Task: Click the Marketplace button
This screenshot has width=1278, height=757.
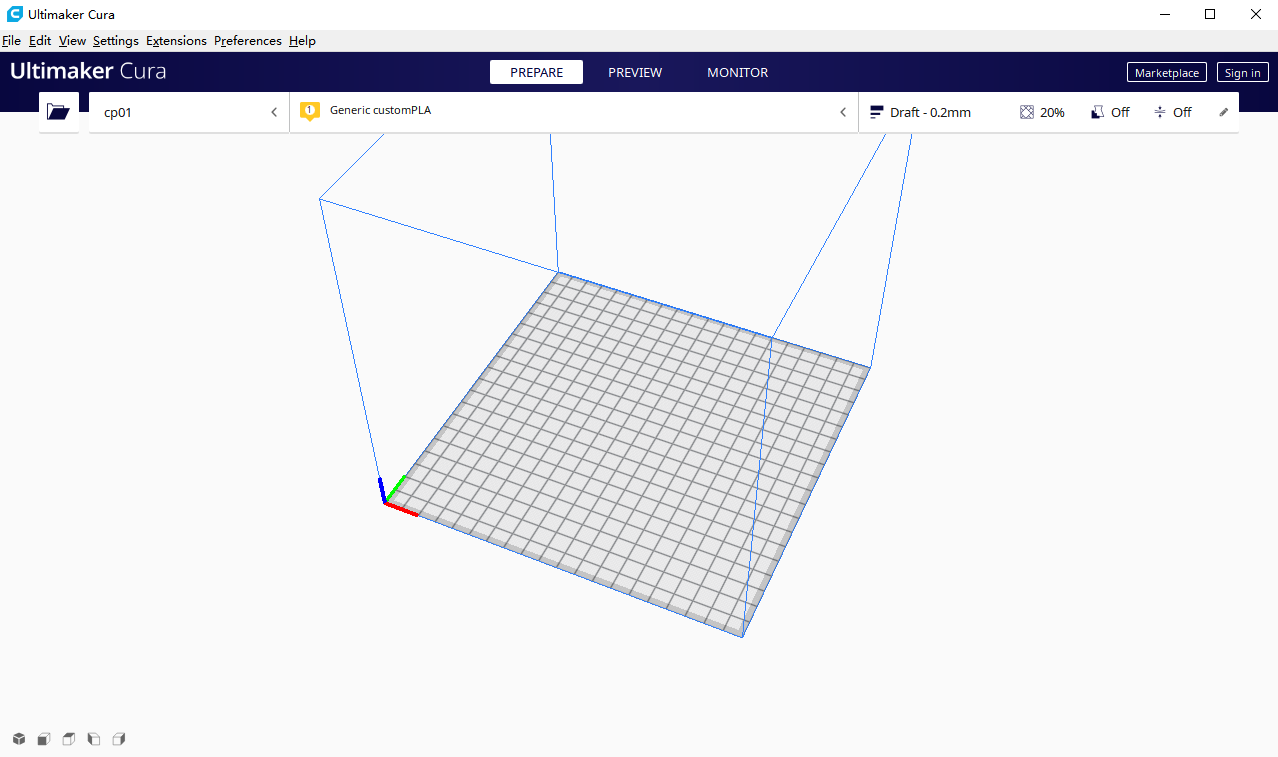Action: pos(1166,72)
